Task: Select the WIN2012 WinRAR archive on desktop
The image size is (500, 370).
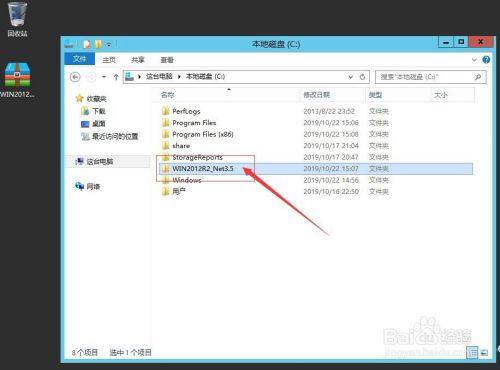Action: (17, 80)
